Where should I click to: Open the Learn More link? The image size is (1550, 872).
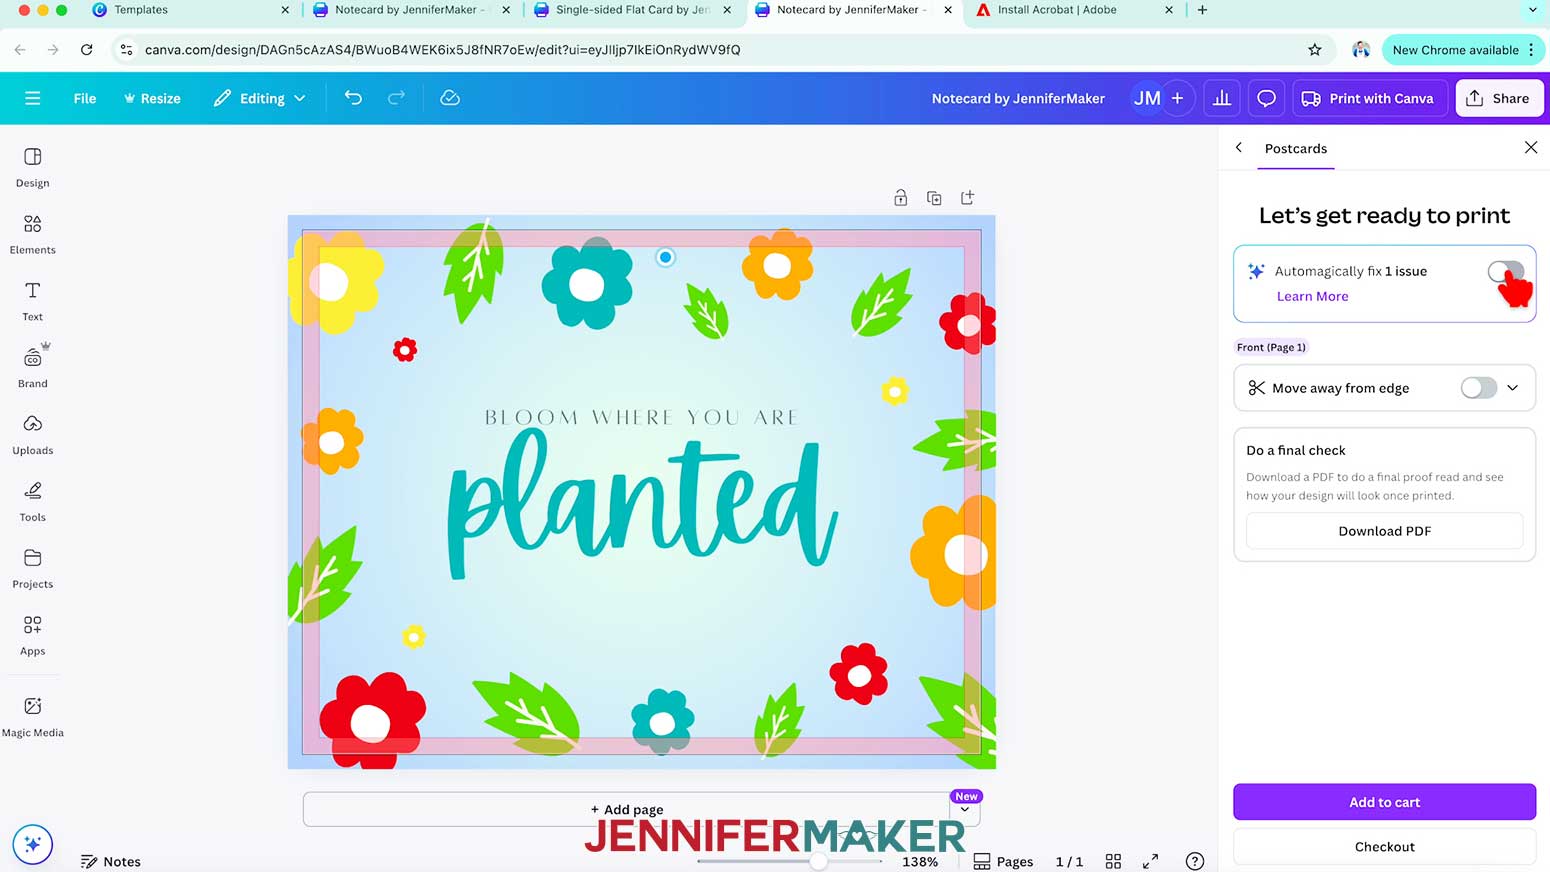1312,296
